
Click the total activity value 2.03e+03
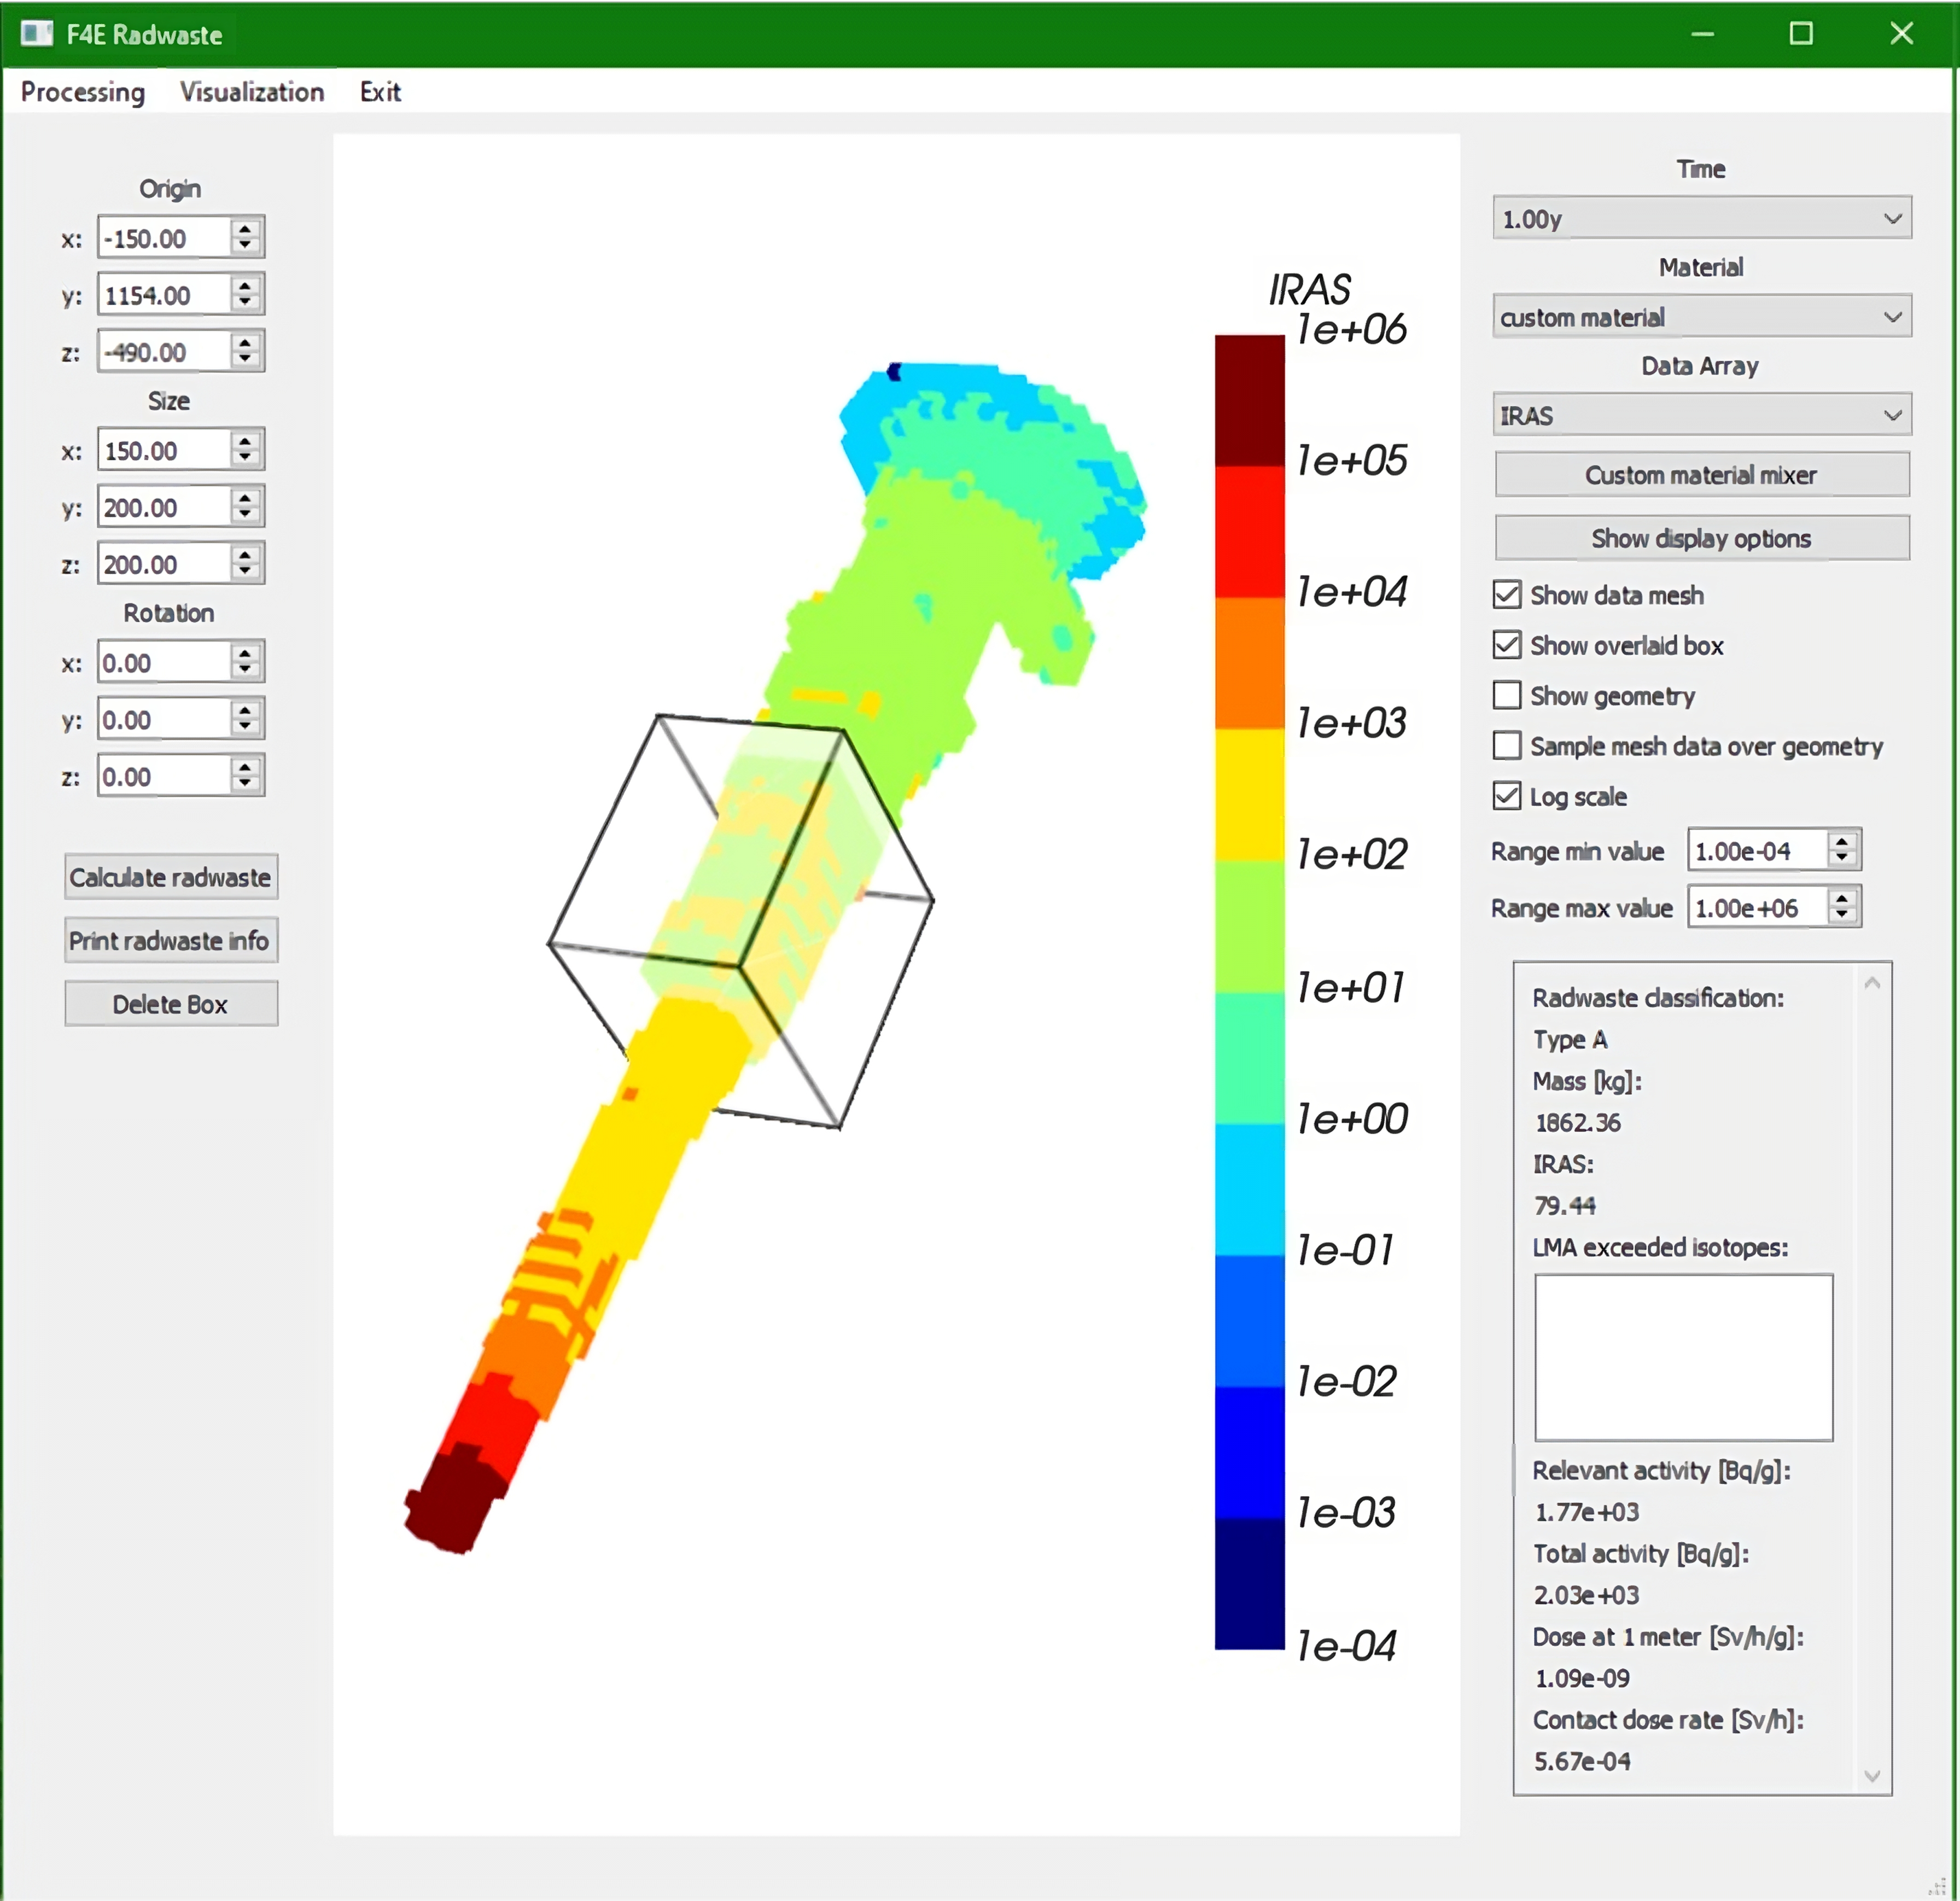pyautogui.click(x=1587, y=1595)
